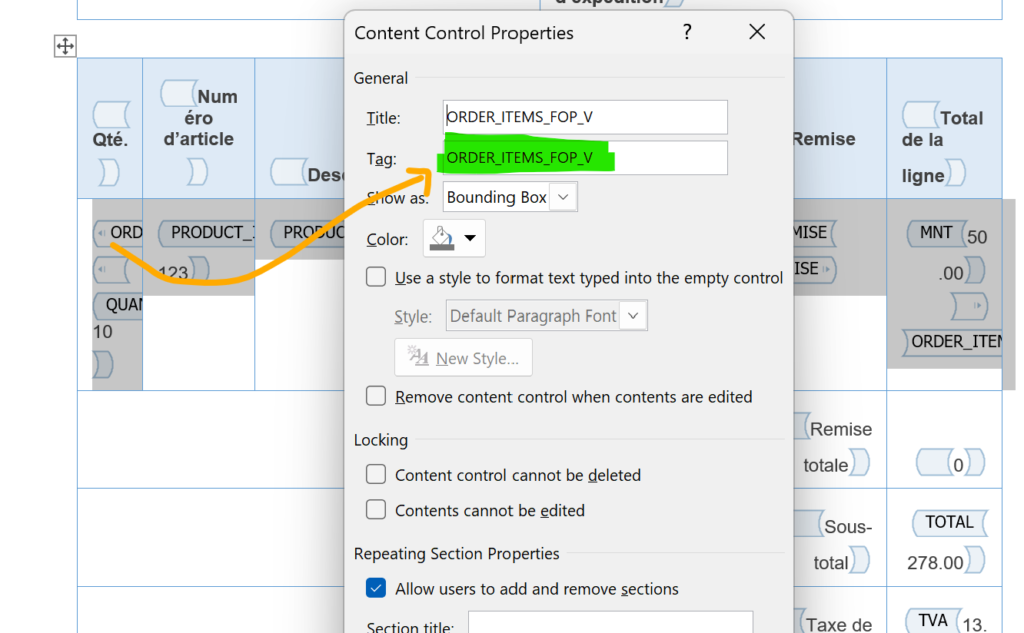Click the Total de la ligne header

(943, 147)
